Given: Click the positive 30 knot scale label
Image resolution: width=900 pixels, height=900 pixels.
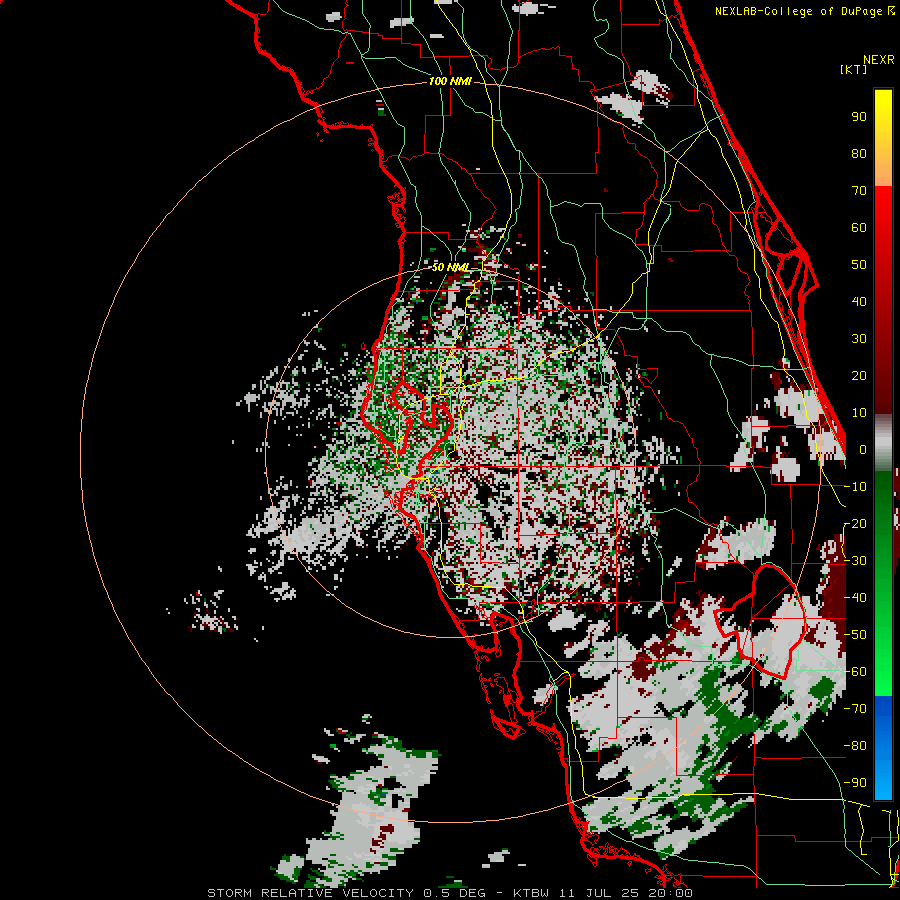Looking at the screenshot, I should click(x=859, y=339).
